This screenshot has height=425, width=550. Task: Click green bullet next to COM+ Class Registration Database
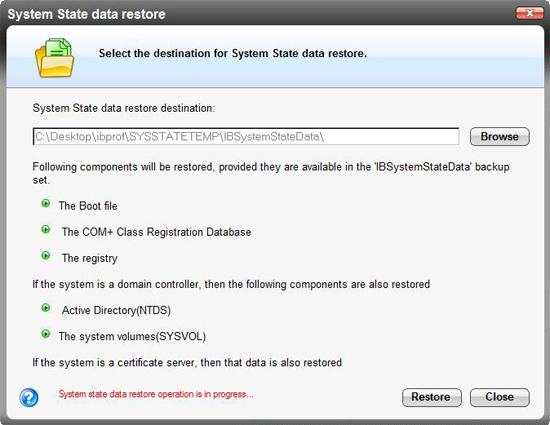click(x=46, y=229)
